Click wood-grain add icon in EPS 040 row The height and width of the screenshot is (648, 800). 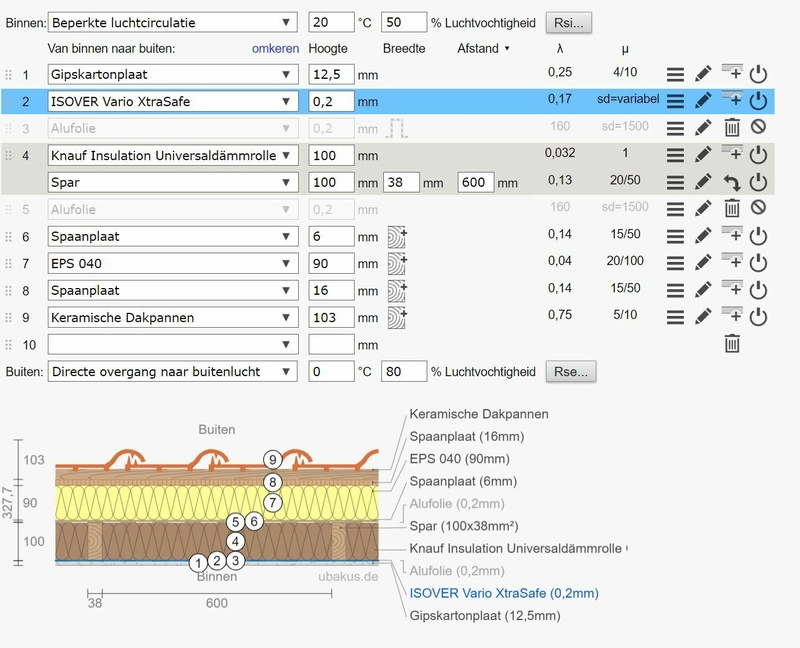pyautogui.click(x=396, y=264)
